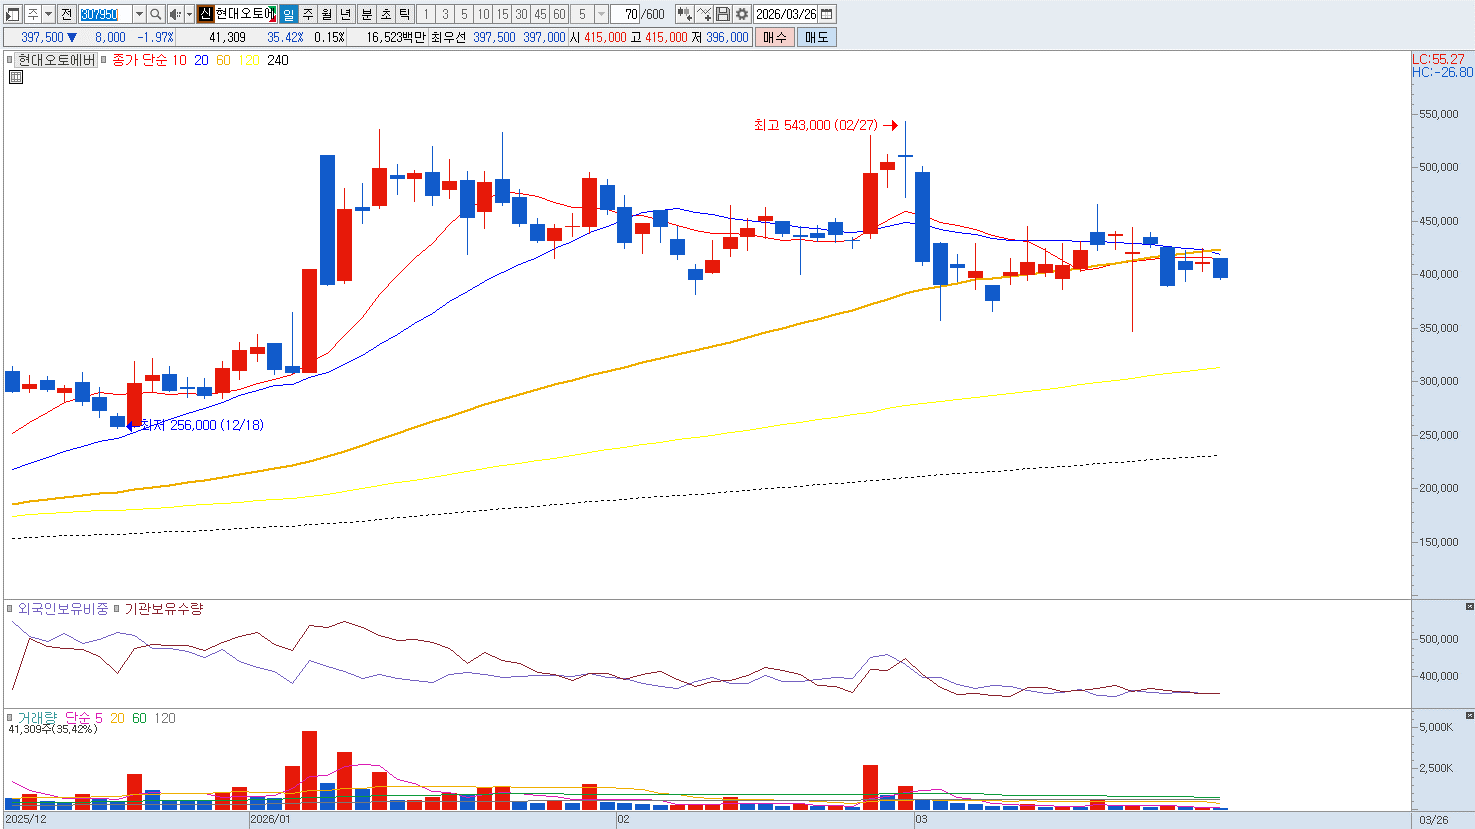The height and width of the screenshot is (829, 1475).
Task: Expand the stock code history dropdown
Action: click(139, 14)
